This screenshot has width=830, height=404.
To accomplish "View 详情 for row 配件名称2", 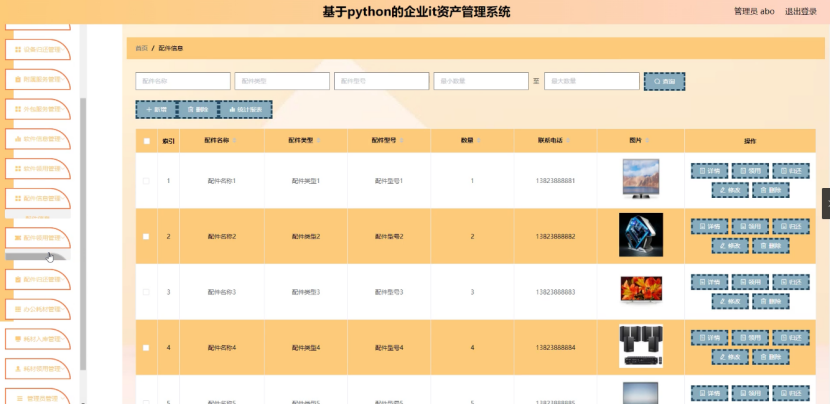I will (709, 227).
